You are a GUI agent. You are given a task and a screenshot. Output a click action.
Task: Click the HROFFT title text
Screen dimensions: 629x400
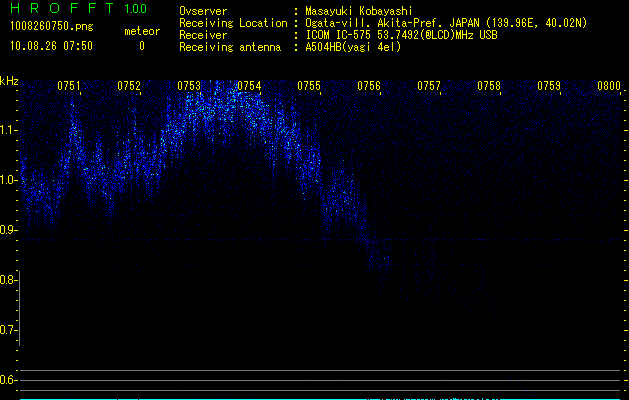coord(62,9)
